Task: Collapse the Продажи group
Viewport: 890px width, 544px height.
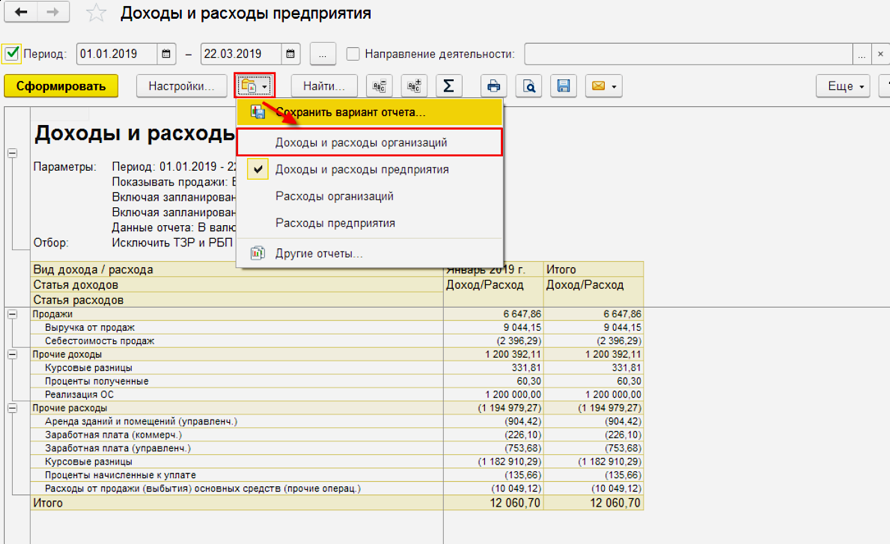Action: tap(12, 314)
